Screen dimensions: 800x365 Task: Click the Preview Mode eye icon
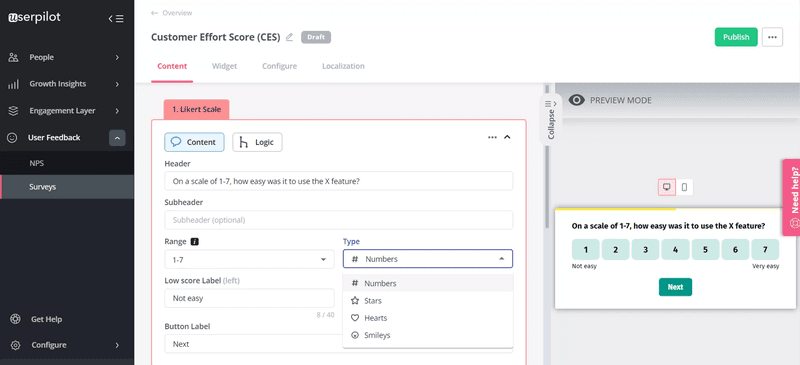coord(577,100)
